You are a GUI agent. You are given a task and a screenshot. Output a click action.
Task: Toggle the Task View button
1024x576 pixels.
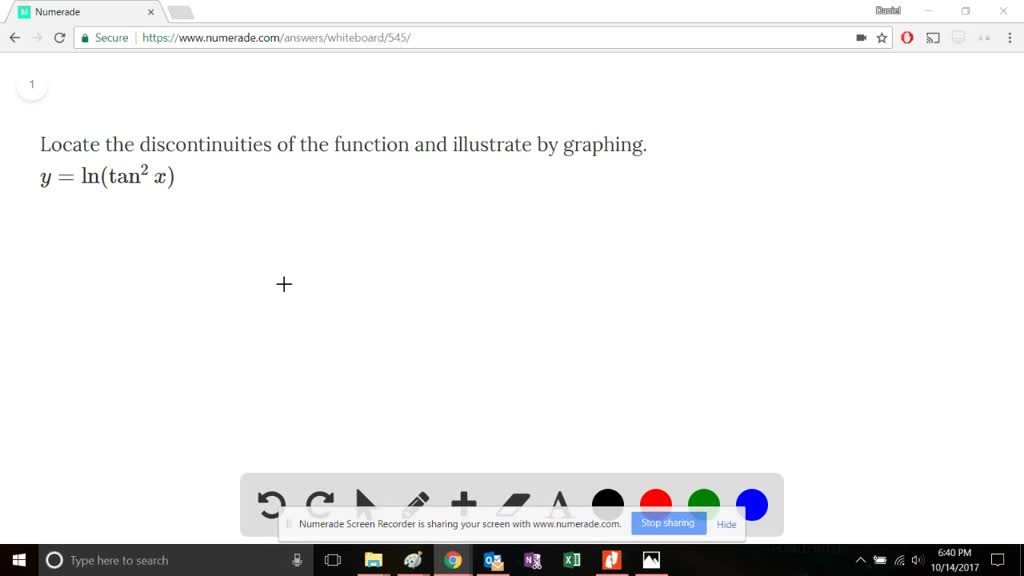point(332,560)
